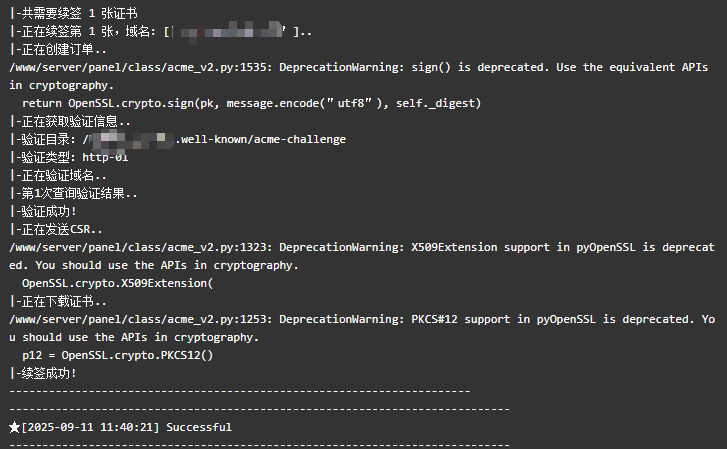This screenshot has width=727, height=449.
Task: Click the '共需要续签 1 张证书' line
Action: click(73, 13)
